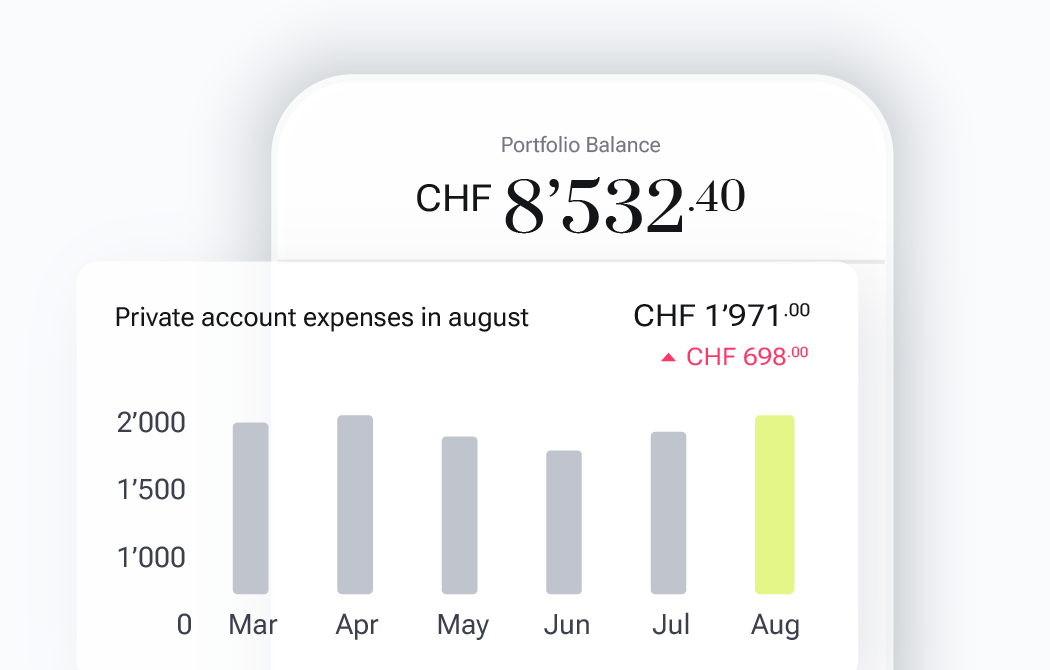
Task: Select the March expense bar
Action: tap(250, 508)
